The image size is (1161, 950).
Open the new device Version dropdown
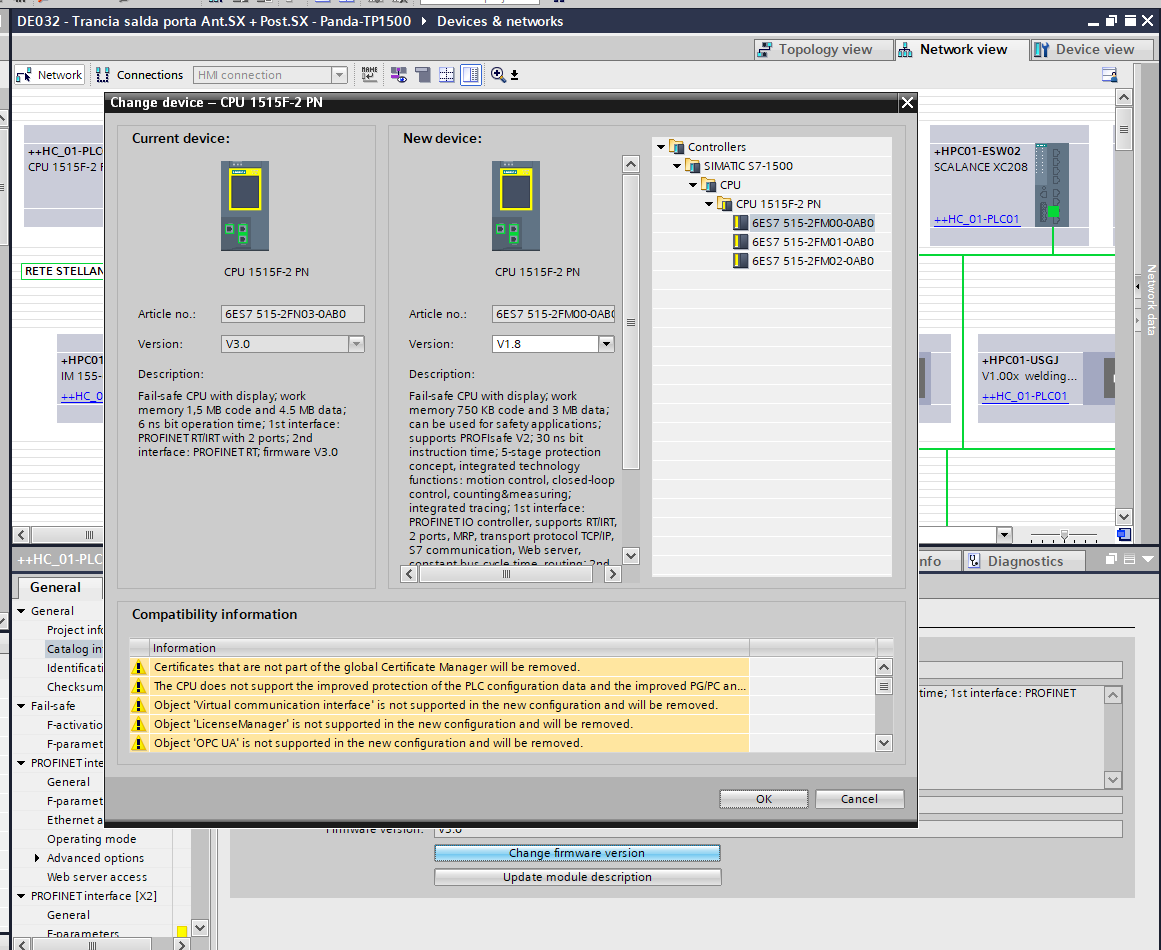[x=606, y=344]
